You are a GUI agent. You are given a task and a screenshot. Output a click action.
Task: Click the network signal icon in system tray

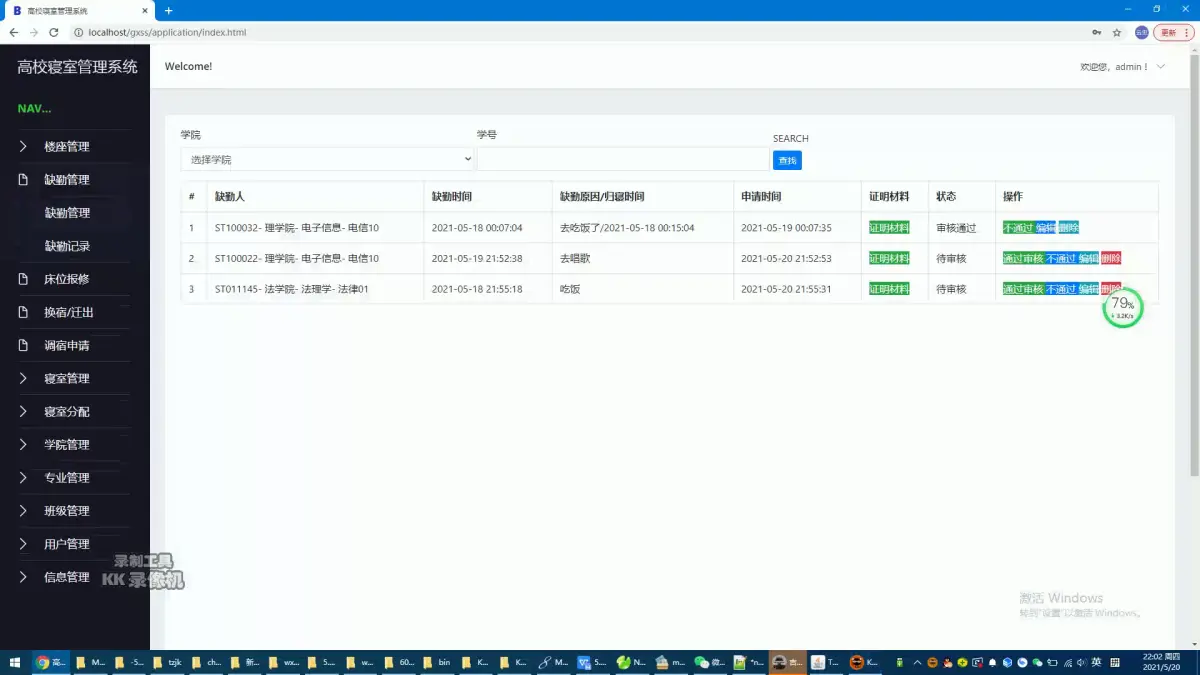[x=1066, y=662]
